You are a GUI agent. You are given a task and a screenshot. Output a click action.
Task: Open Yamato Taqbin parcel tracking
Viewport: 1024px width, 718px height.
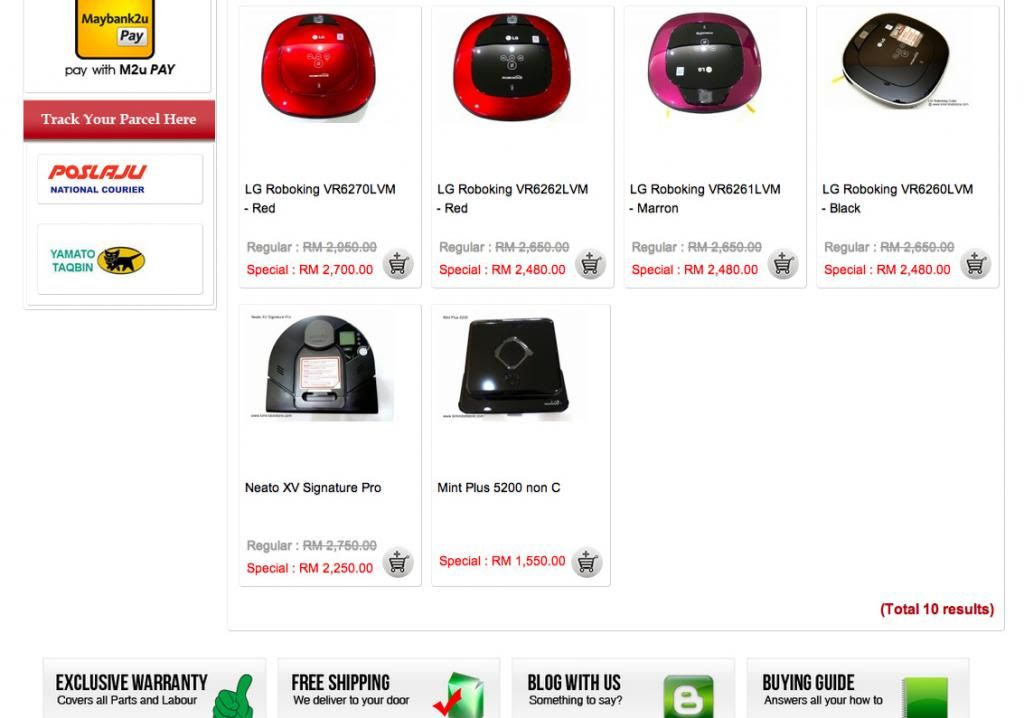pos(120,259)
